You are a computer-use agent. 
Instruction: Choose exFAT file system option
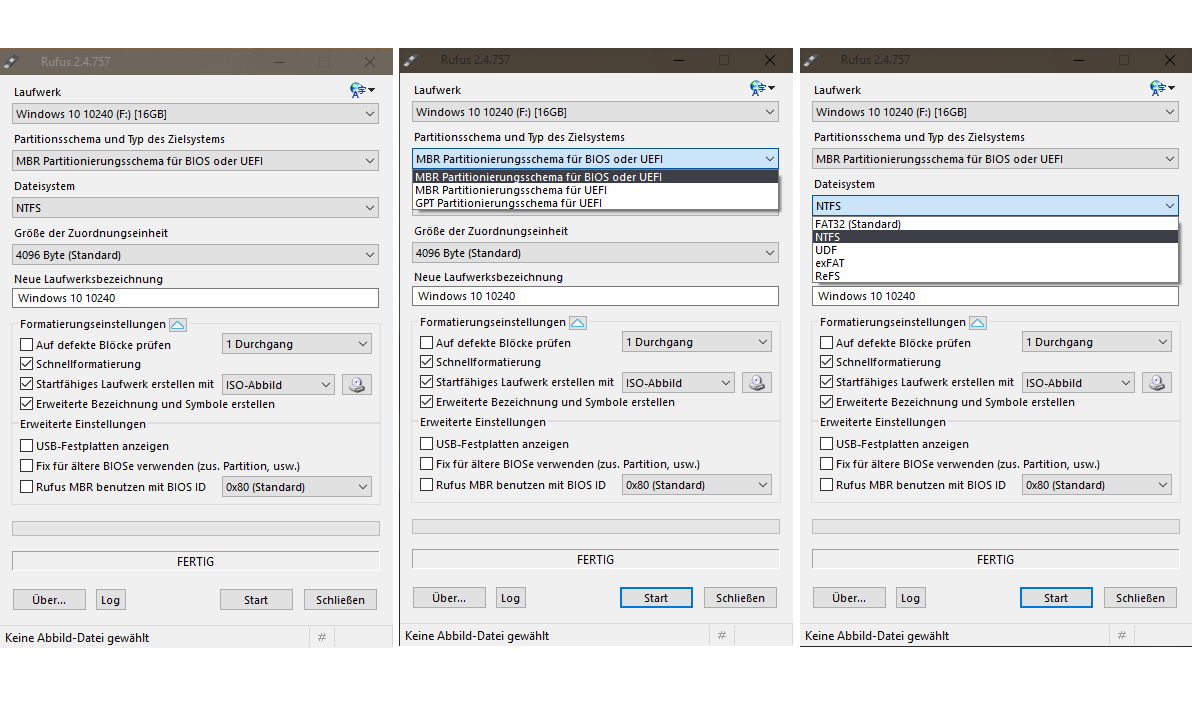tap(995, 263)
